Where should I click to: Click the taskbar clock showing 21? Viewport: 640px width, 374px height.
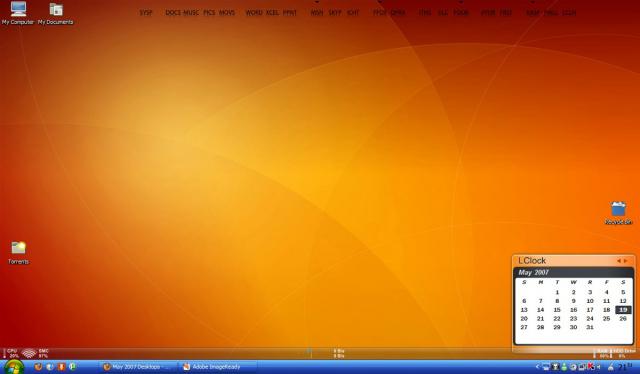point(625,367)
